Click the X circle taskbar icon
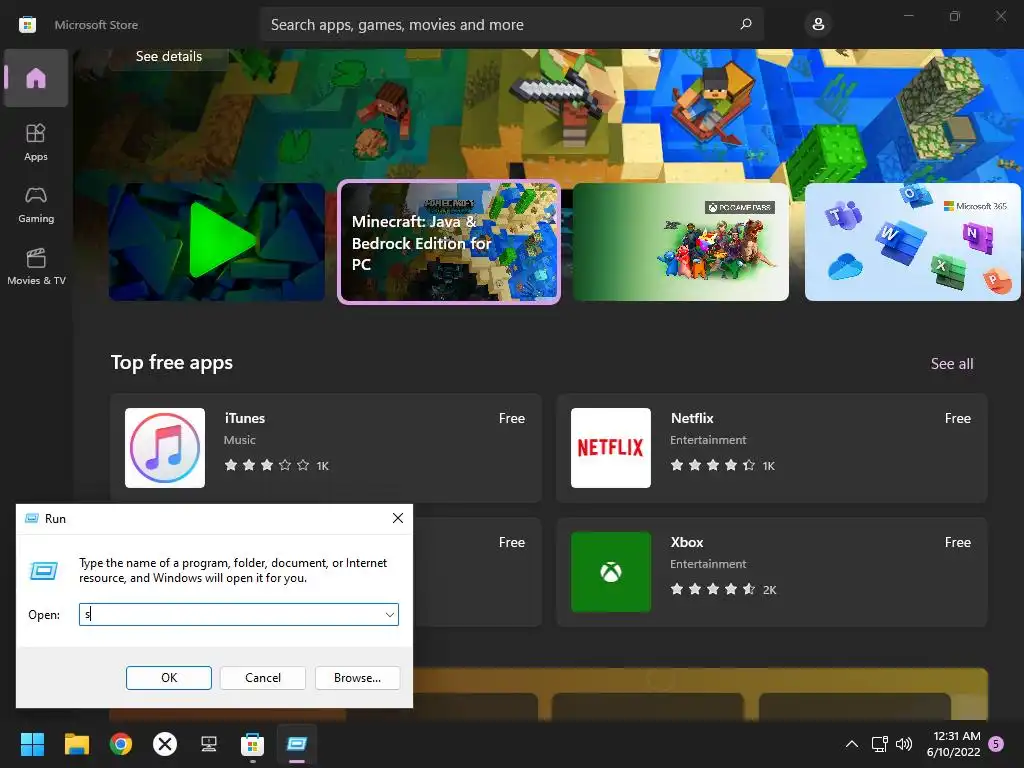The height and width of the screenshot is (768, 1024). (x=165, y=744)
